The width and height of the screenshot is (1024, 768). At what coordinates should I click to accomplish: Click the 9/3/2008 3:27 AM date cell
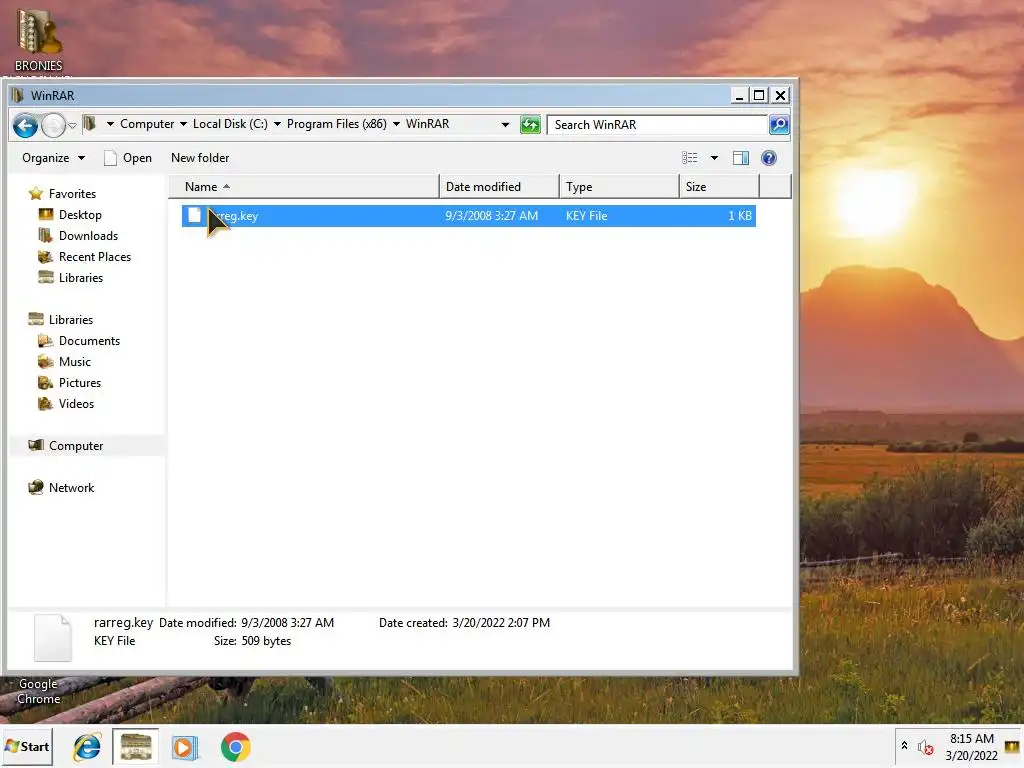[492, 216]
